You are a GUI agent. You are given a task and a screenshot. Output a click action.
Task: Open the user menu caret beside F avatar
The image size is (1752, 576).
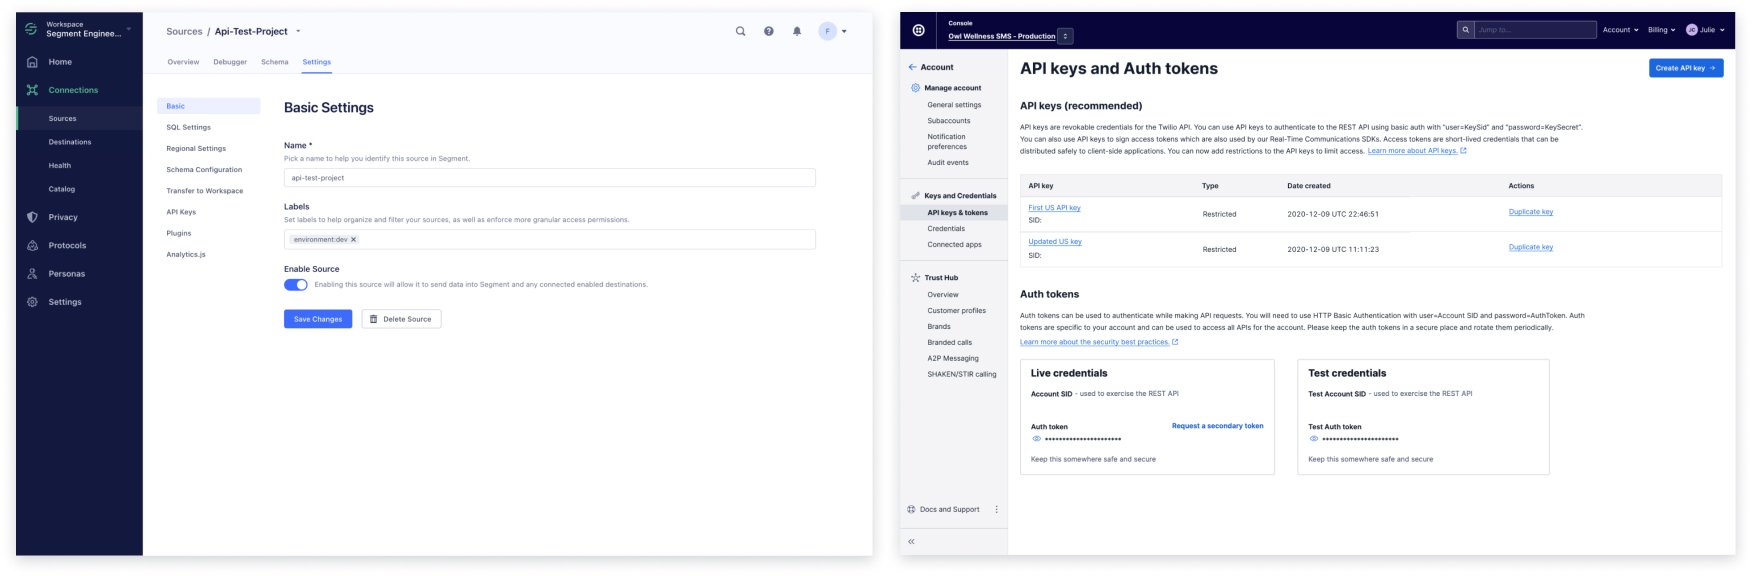(844, 31)
